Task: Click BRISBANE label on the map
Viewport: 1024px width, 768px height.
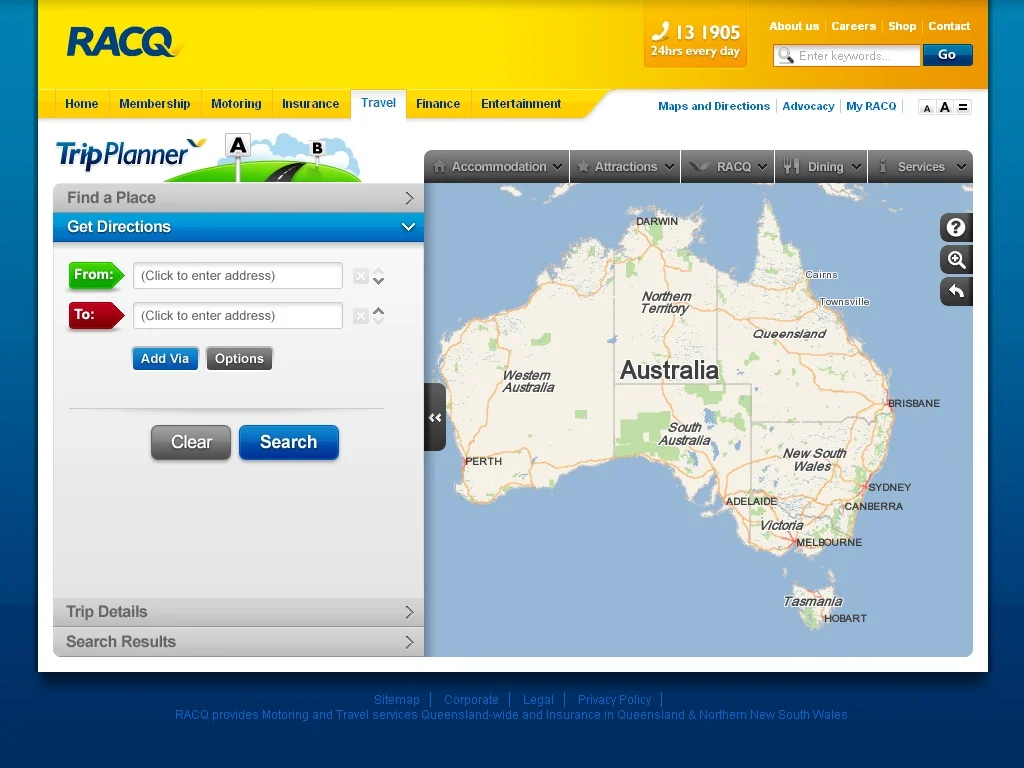Action: click(914, 404)
